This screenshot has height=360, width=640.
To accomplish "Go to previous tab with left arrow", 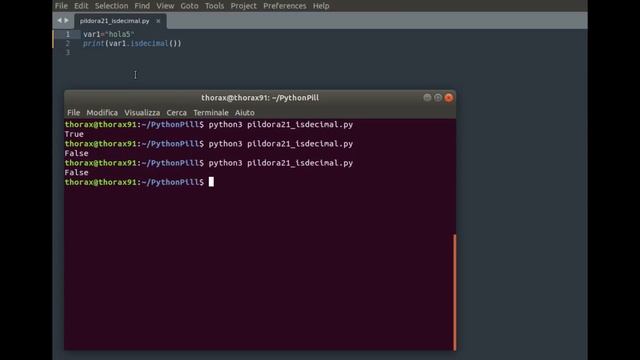I will [60, 20].
